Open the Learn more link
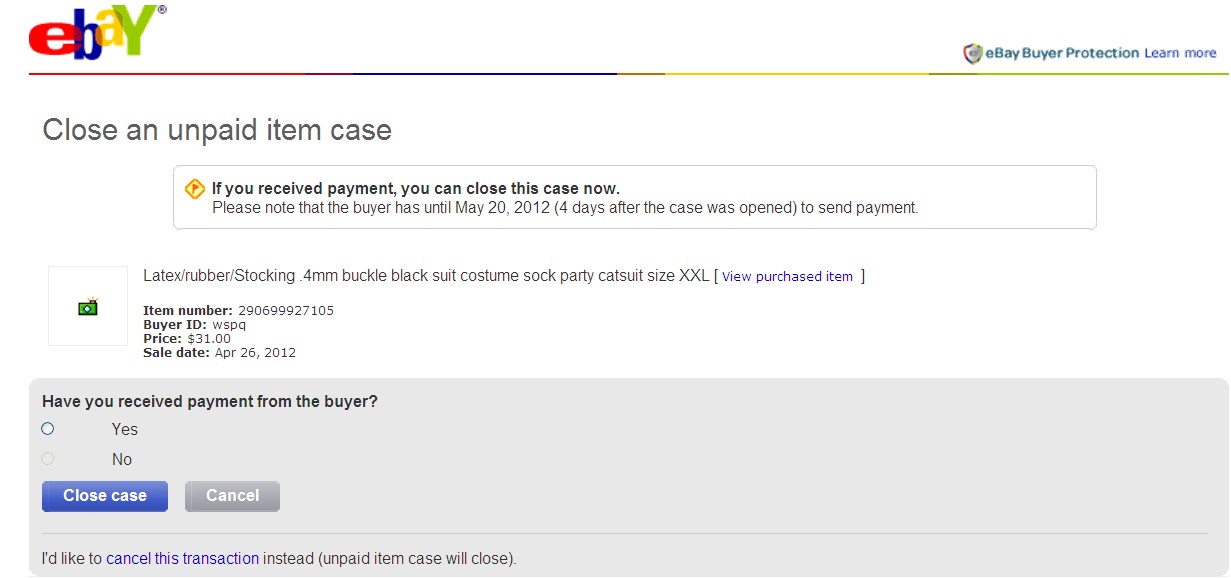Image resolution: width=1231 pixels, height=578 pixels. [1180, 53]
